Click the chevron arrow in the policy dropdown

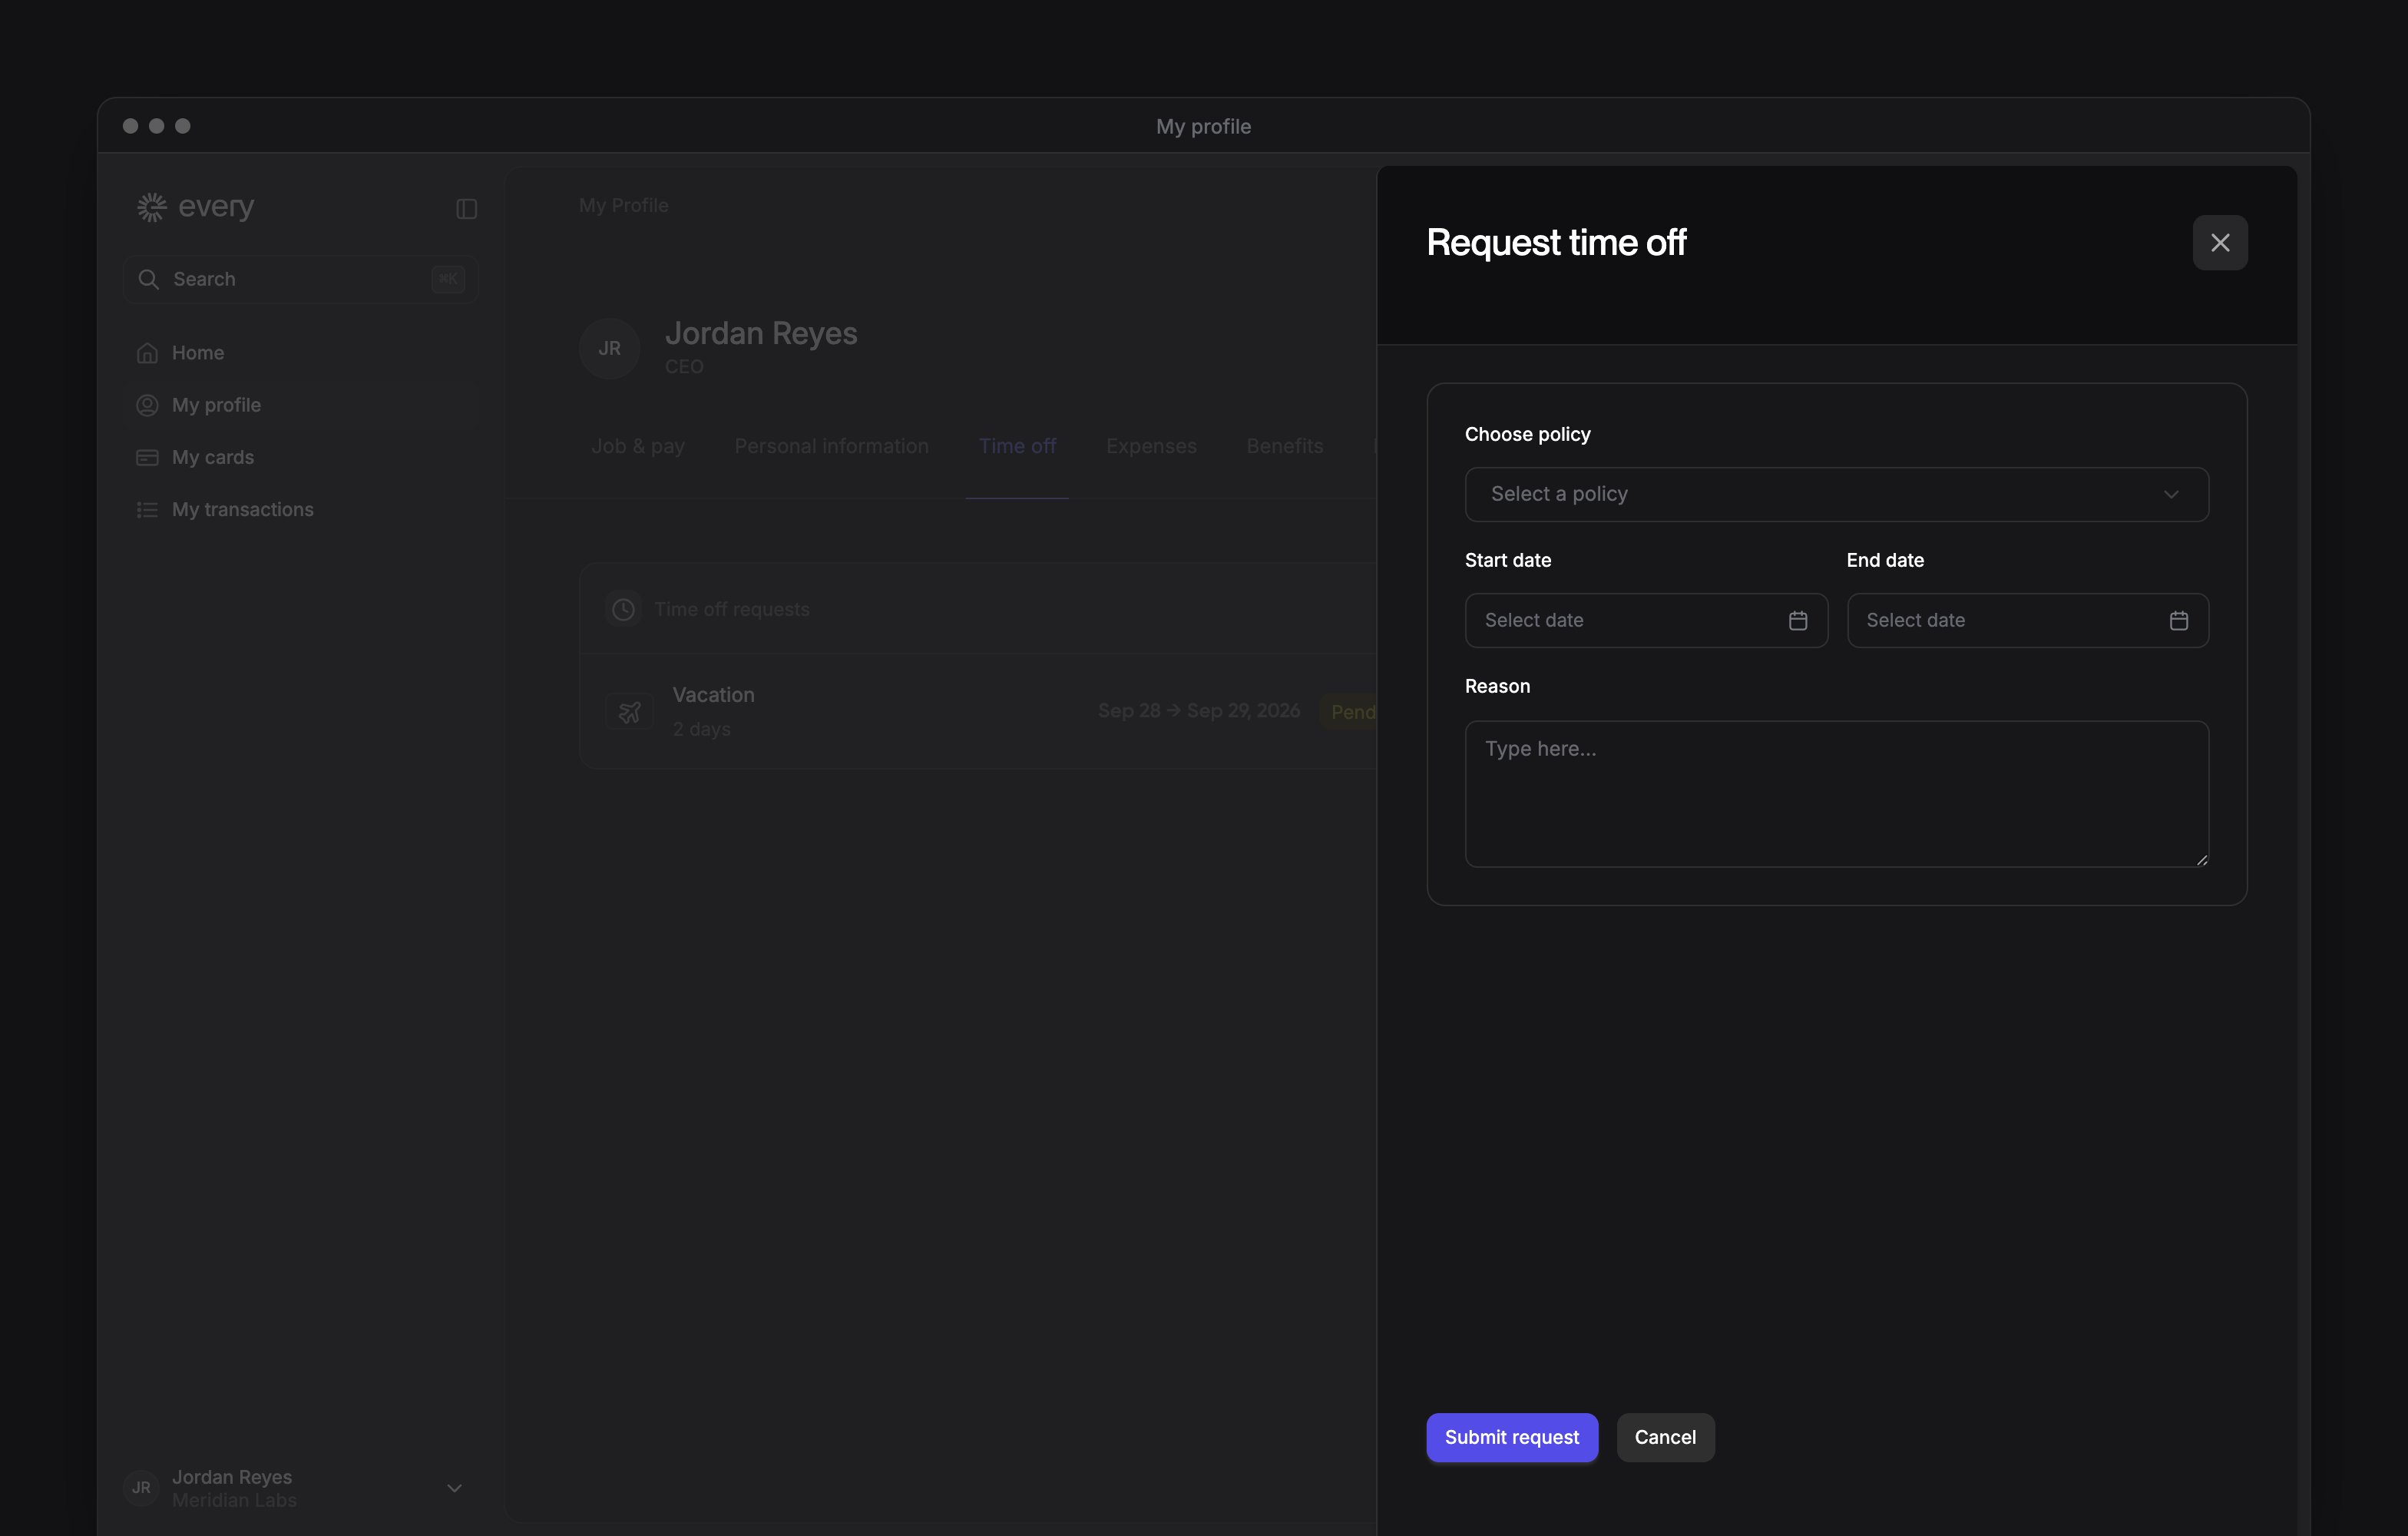tap(2171, 494)
